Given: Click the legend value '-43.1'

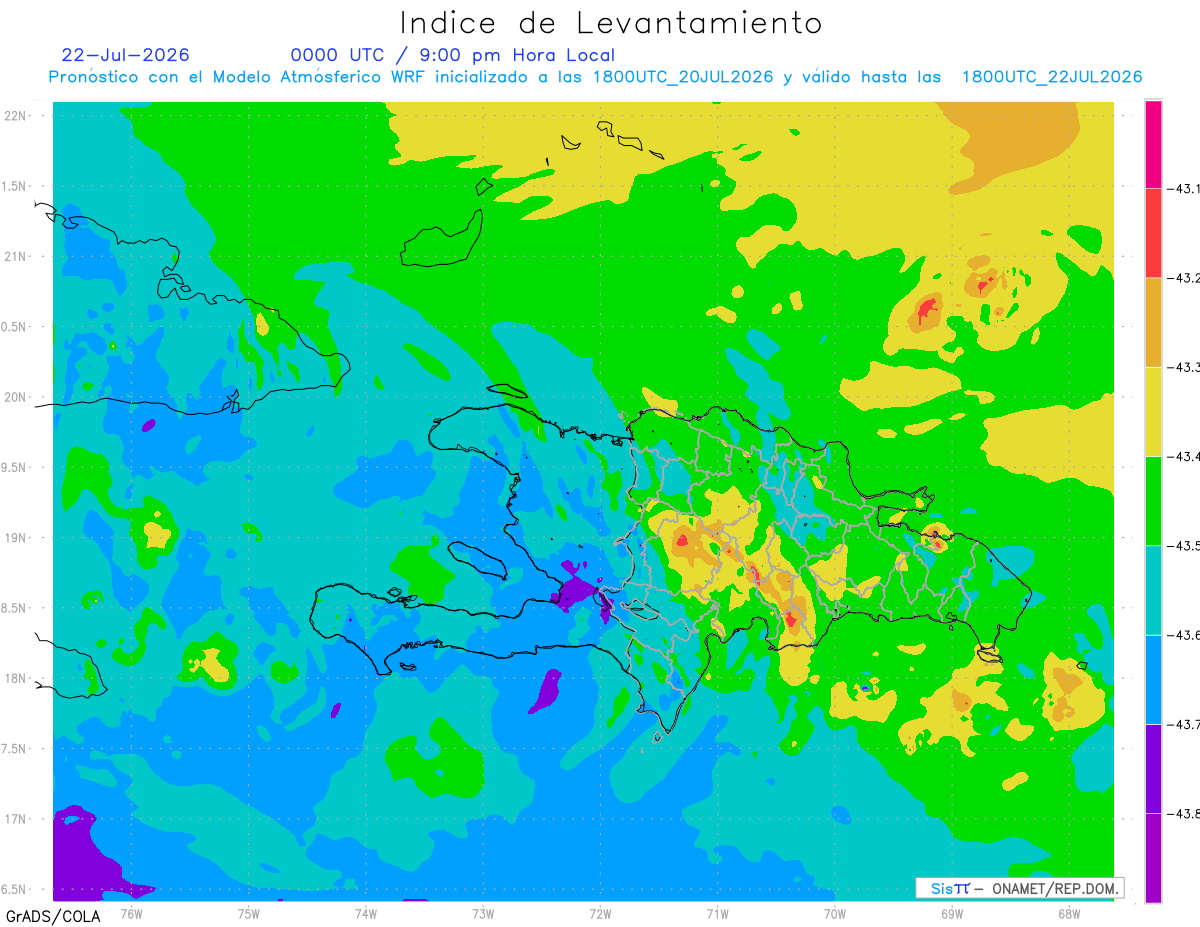Looking at the screenshot, I should [1183, 189].
